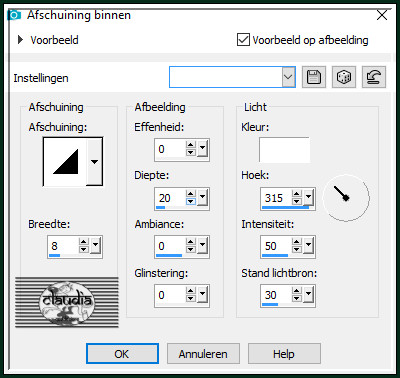
Task: Decrease the Glinstering value with down arrow
Action: (x=191, y=298)
